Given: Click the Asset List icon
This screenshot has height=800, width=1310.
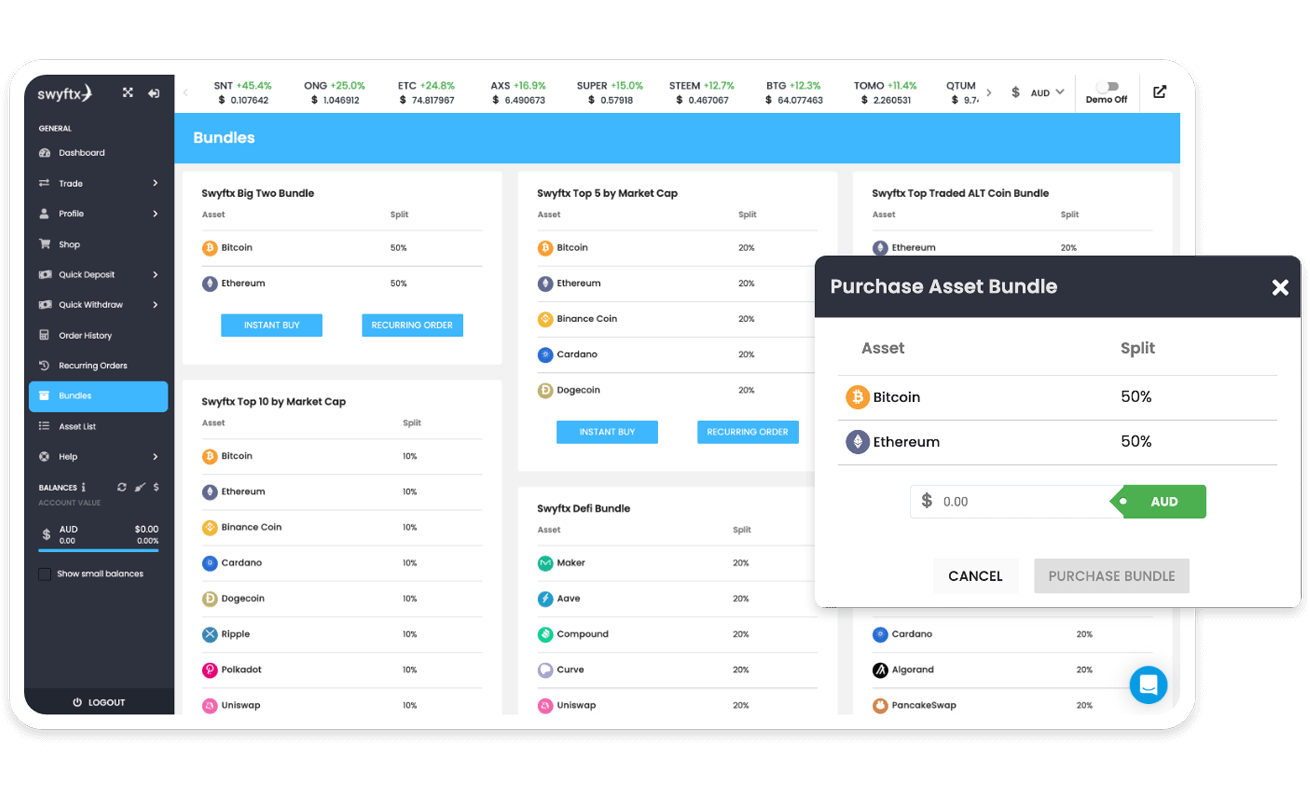Looking at the screenshot, I should pos(44,426).
